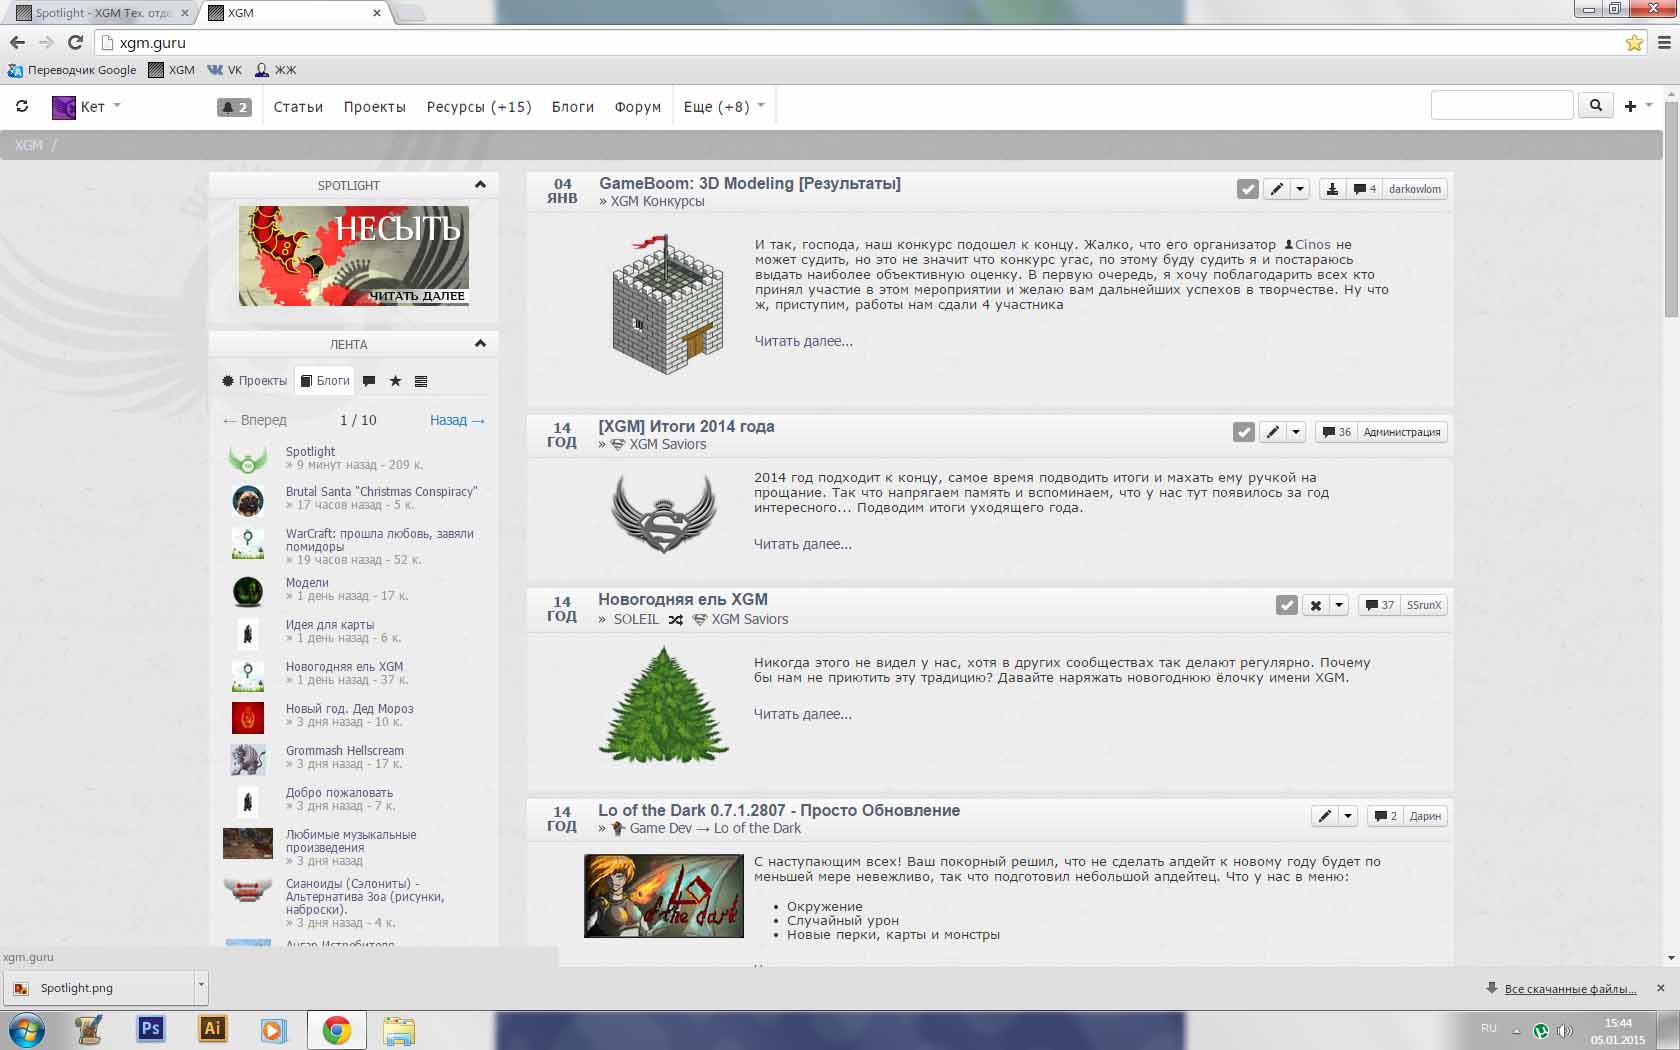Click the plus icon to create content
Image resolution: width=1680 pixels, height=1050 pixels.
[1630, 106]
